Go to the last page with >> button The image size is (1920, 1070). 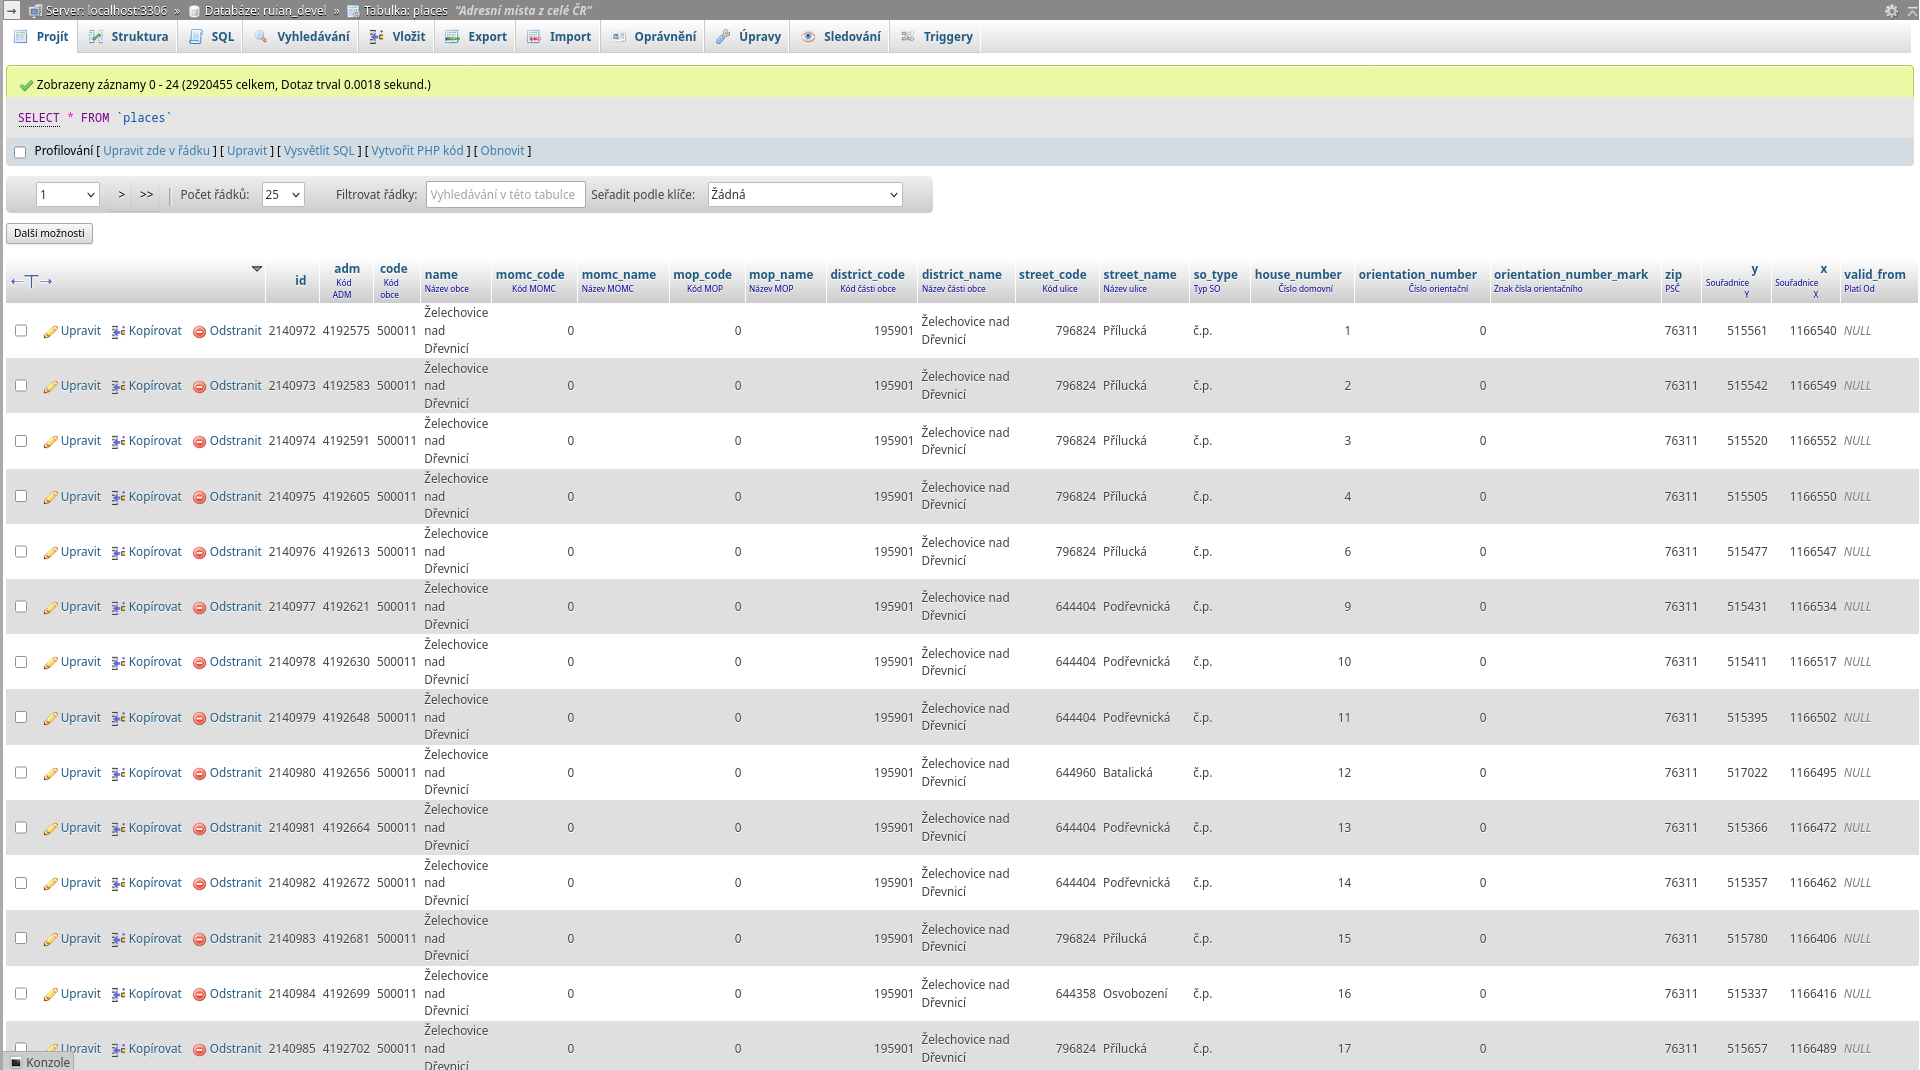pyautogui.click(x=147, y=195)
